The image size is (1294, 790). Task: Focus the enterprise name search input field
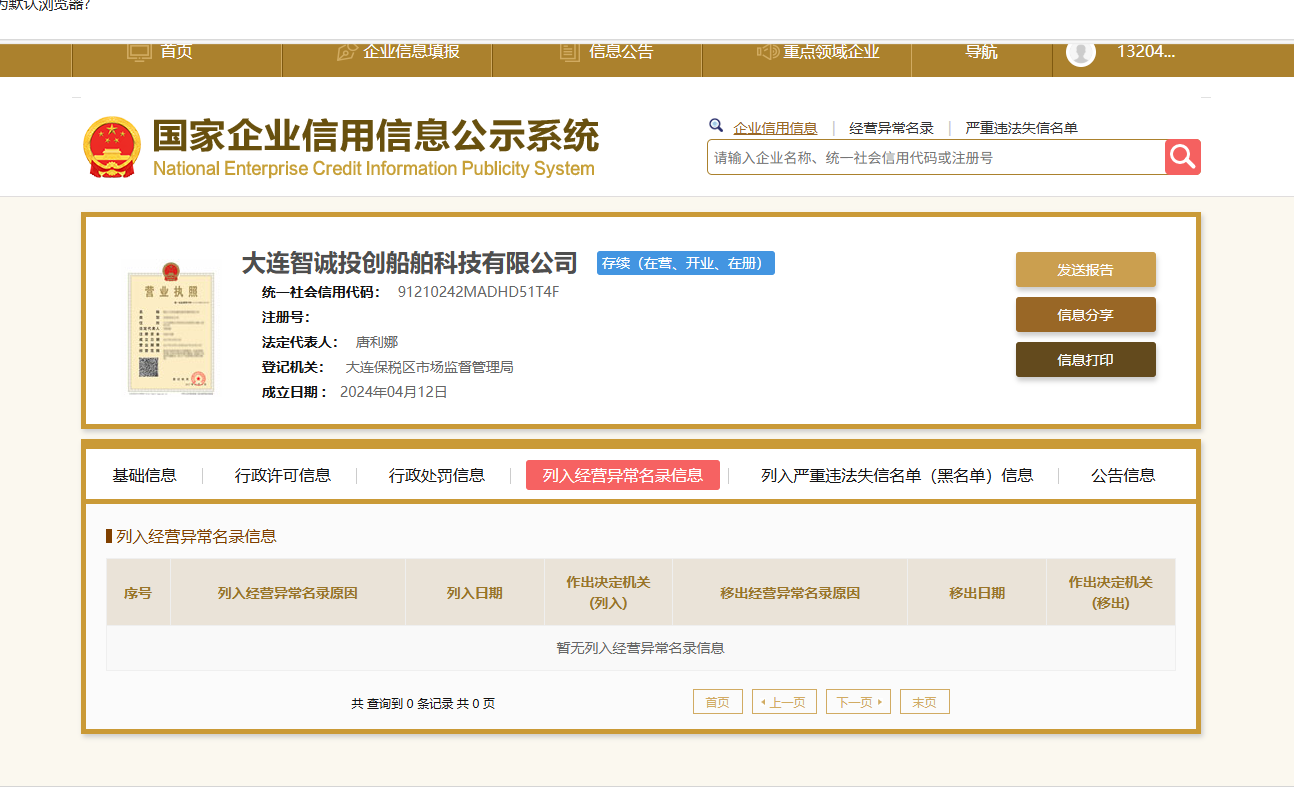(x=935, y=158)
